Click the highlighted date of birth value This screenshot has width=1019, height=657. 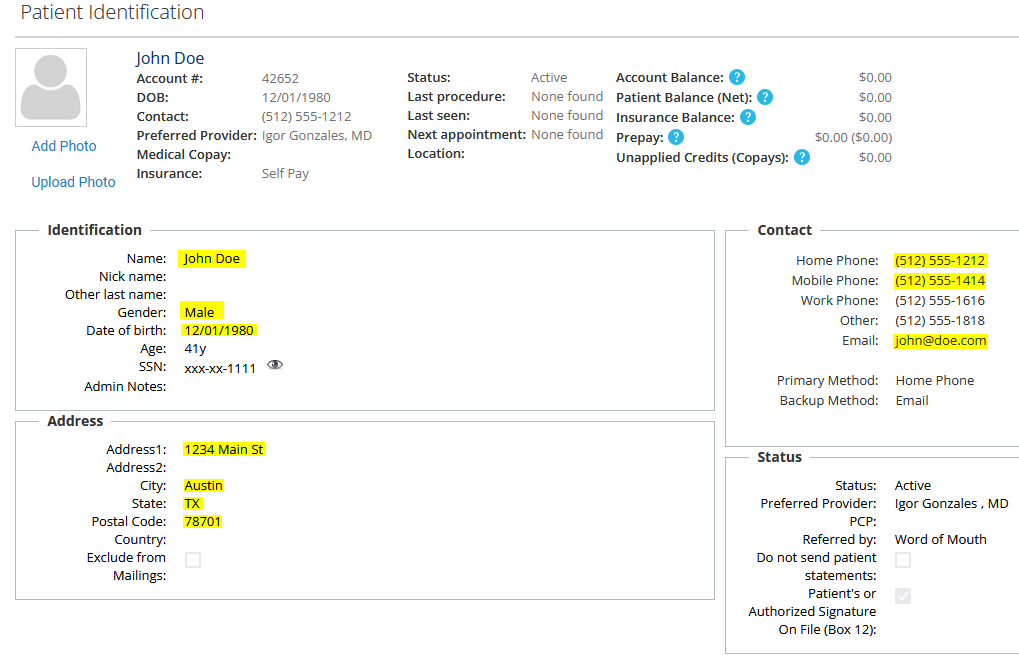click(x=219, y=330)
